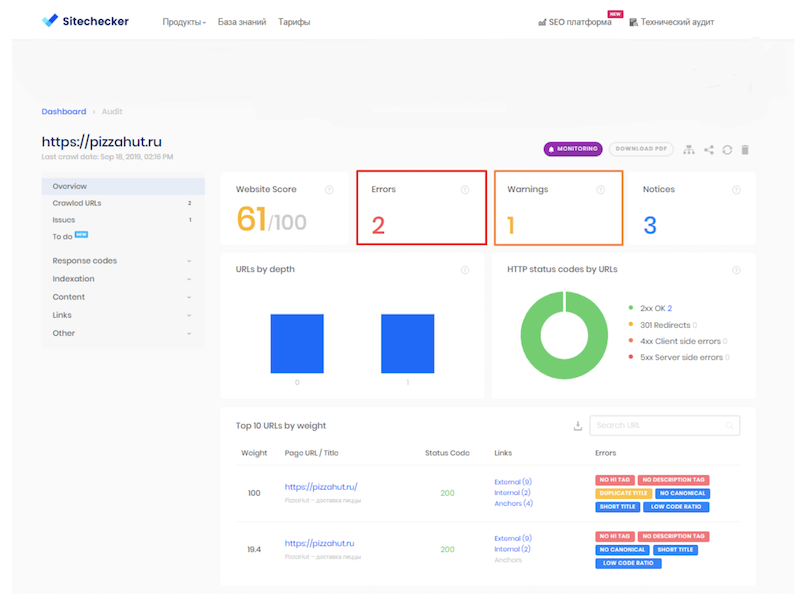Click External (9) in first row
Screen dimensions: 800x599
pyautogui.click(x=513, y=482)
